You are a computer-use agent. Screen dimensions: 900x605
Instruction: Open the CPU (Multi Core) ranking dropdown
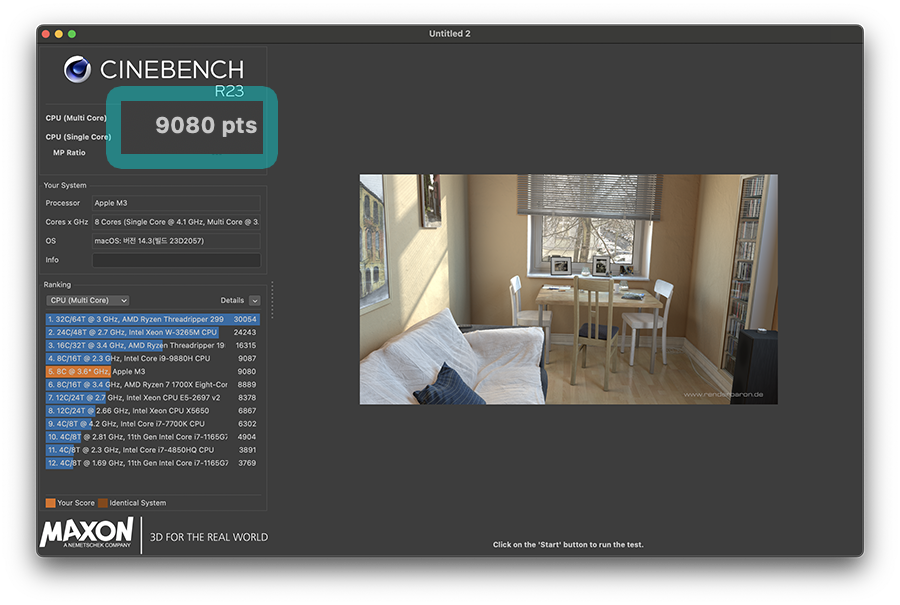[88, 300]
